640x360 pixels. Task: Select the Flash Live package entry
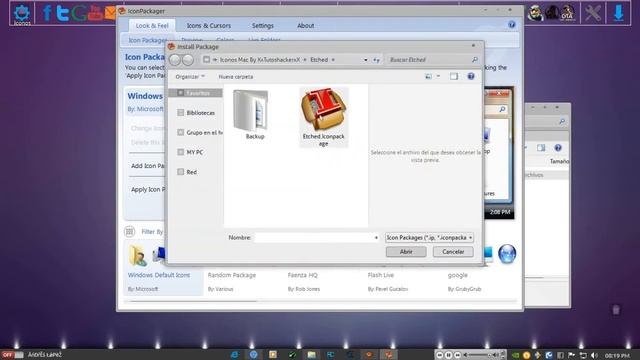point(388,281)
